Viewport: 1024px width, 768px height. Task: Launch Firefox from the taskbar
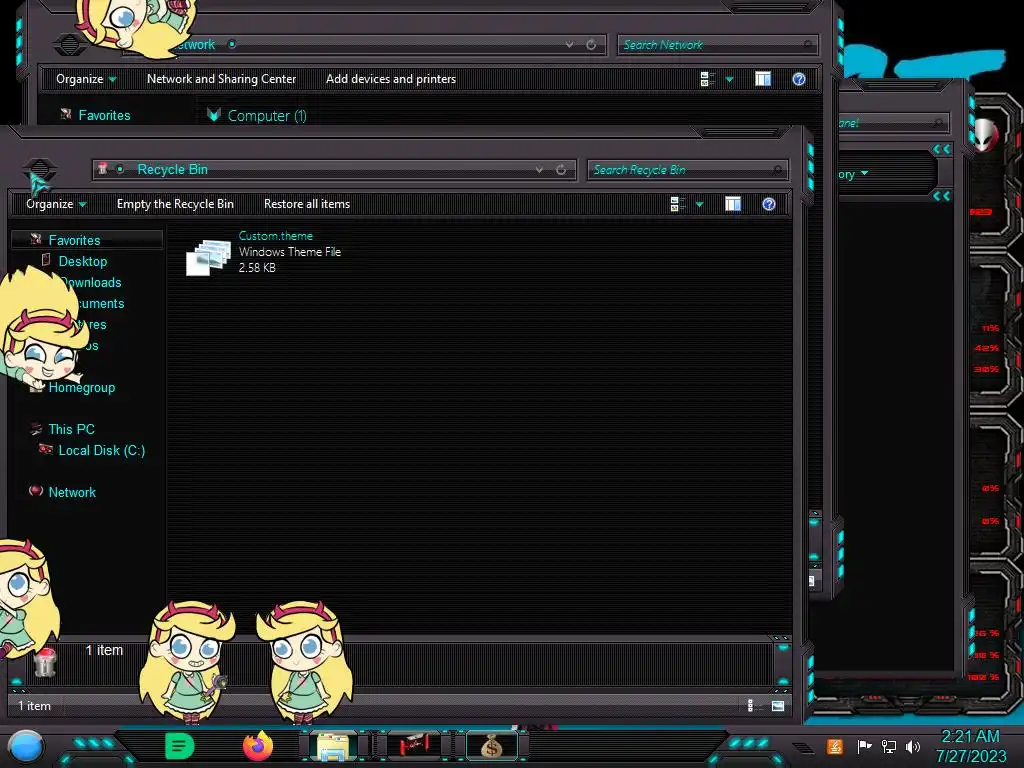pyautogui.click(x=257, y=746)
